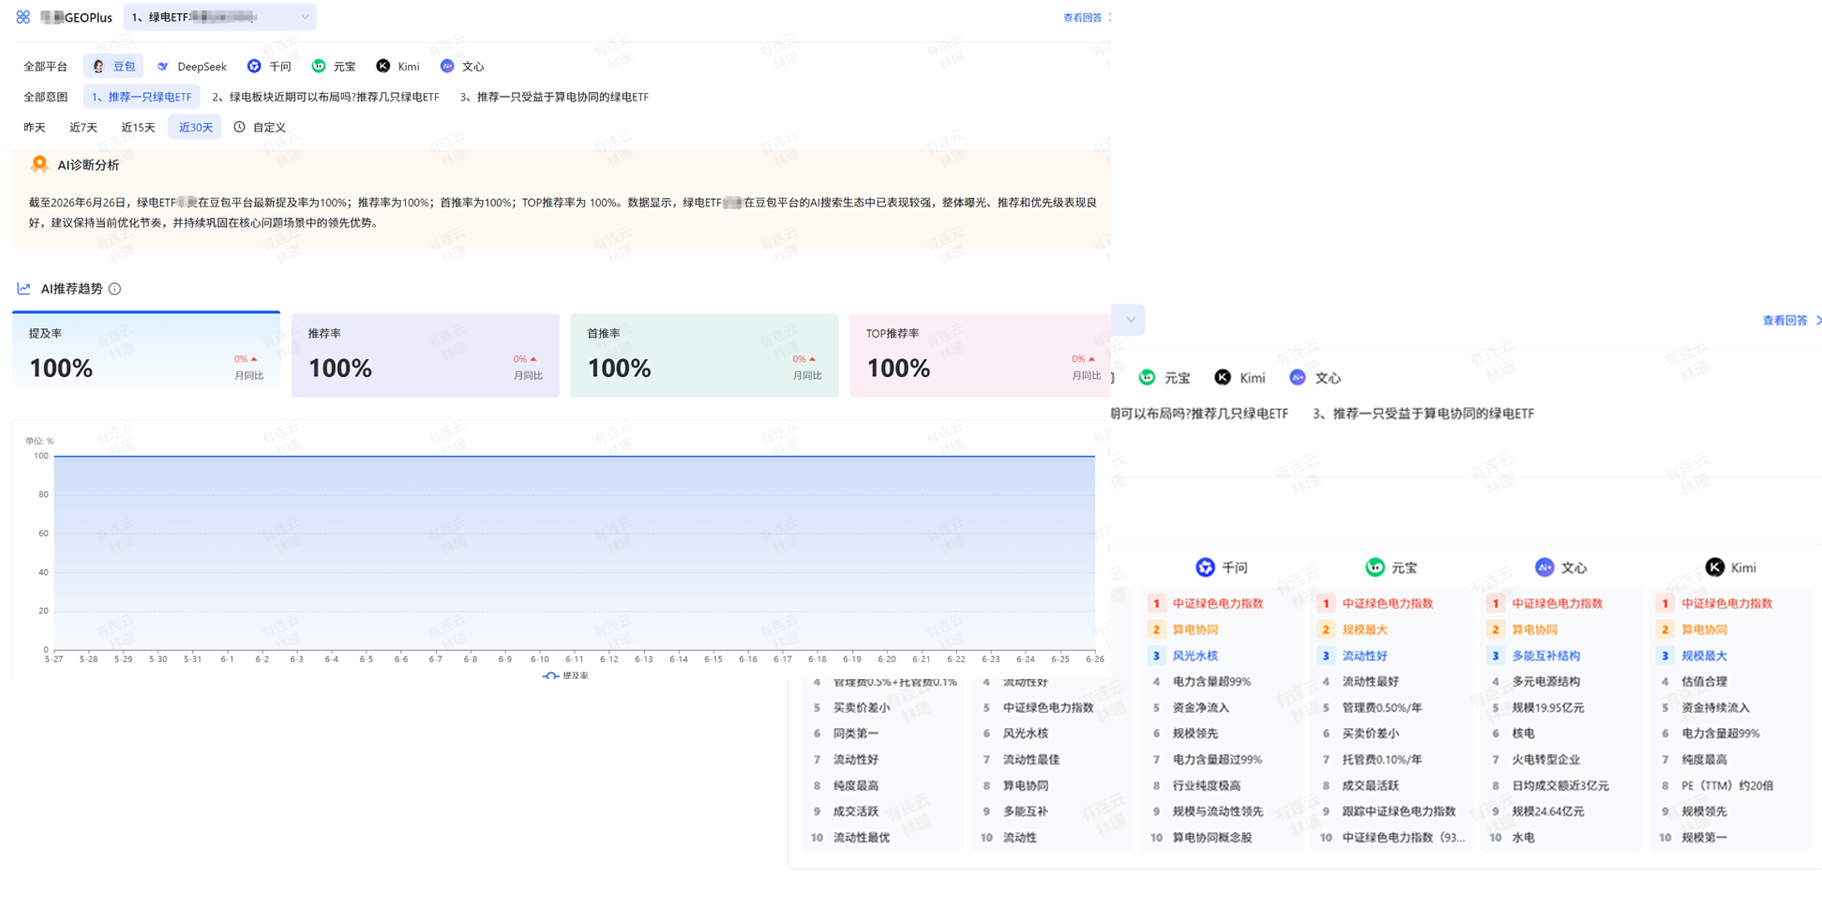Image resolution: width=1822 pixels, height=903 pixels.
Task: Click the 千问 column header icon
Action: tap(1205, 567)
